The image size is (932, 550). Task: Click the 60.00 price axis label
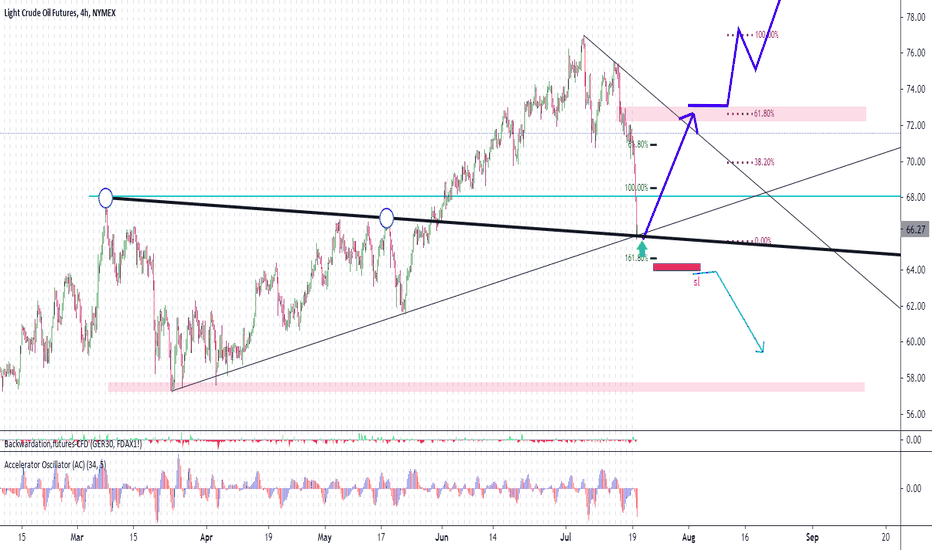[915, 342]
